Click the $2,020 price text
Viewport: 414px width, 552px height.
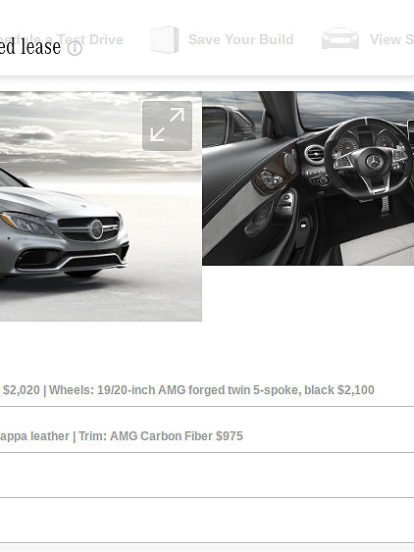click(21, 390)
